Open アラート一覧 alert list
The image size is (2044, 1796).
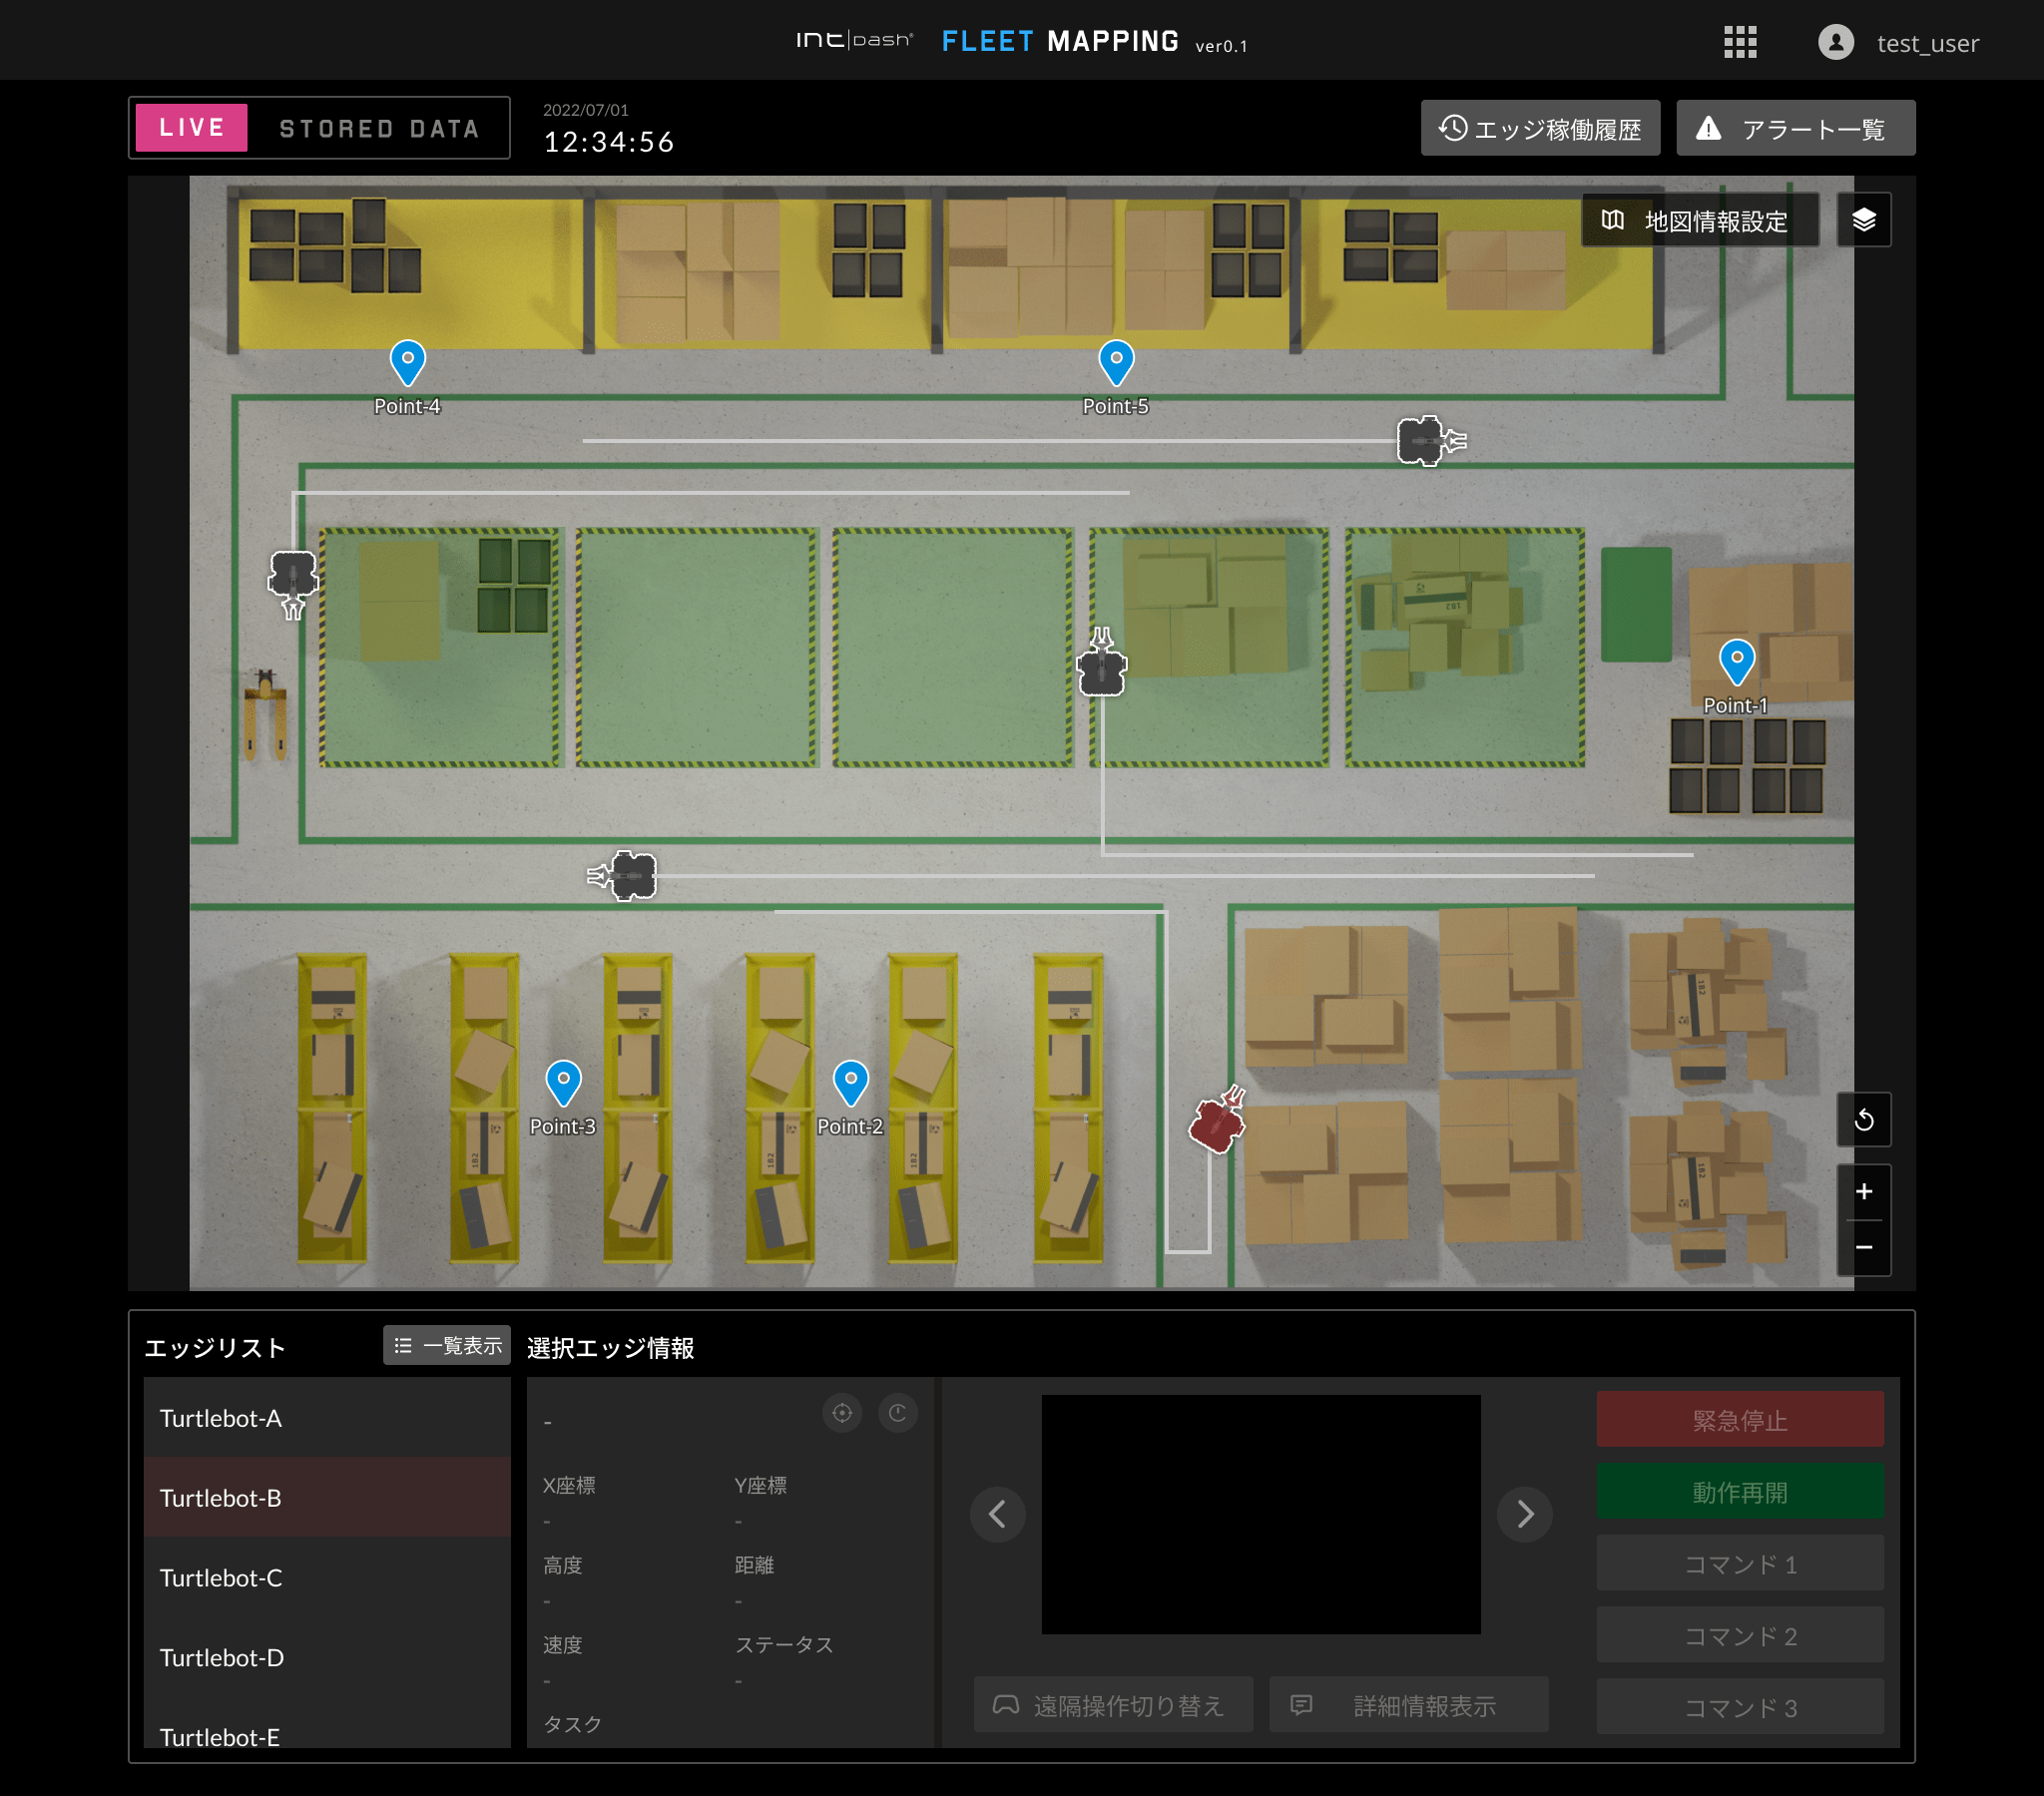pyautogui.click(x=1795, y=129)
